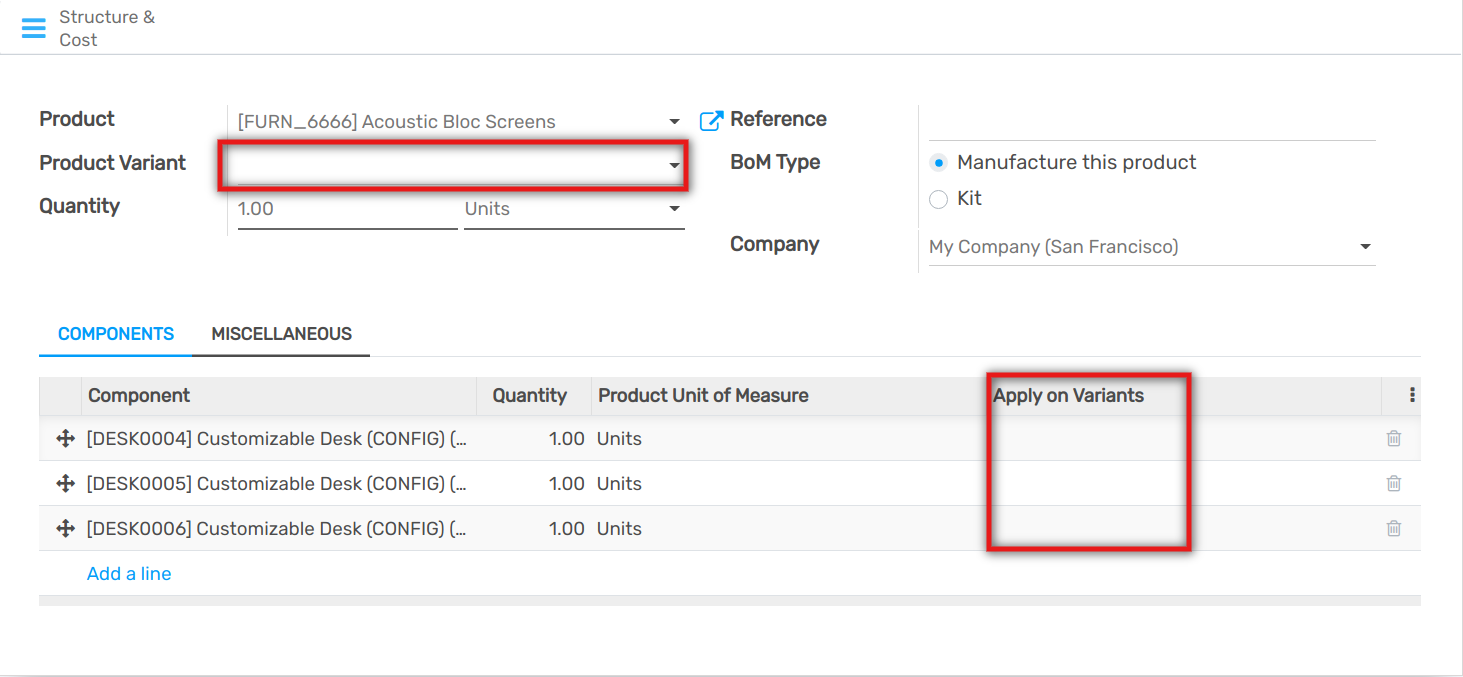
Task: Click the Quantity input field
Action: [346, 209]
